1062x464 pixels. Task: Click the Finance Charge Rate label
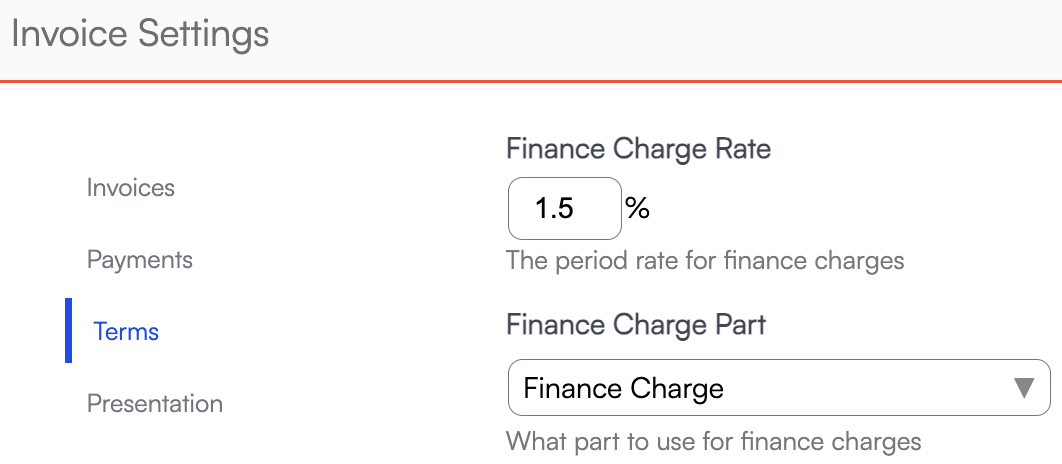click(639, 150)
